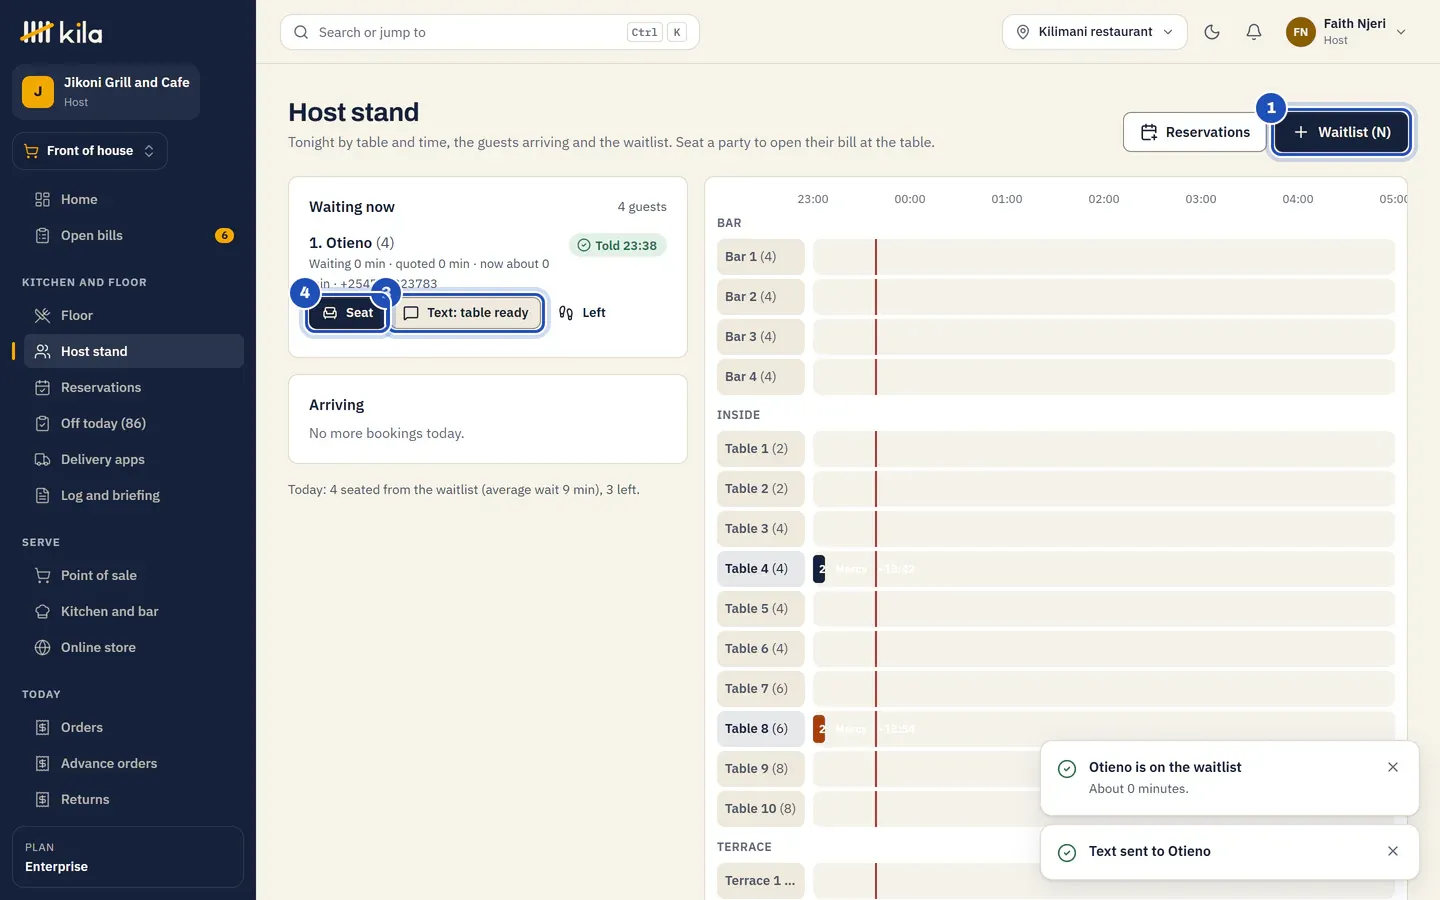The height and width of the screenshot is (900, 1440).
Task: Click the Kitchen and bar chef hat icon
Action: 42,611
